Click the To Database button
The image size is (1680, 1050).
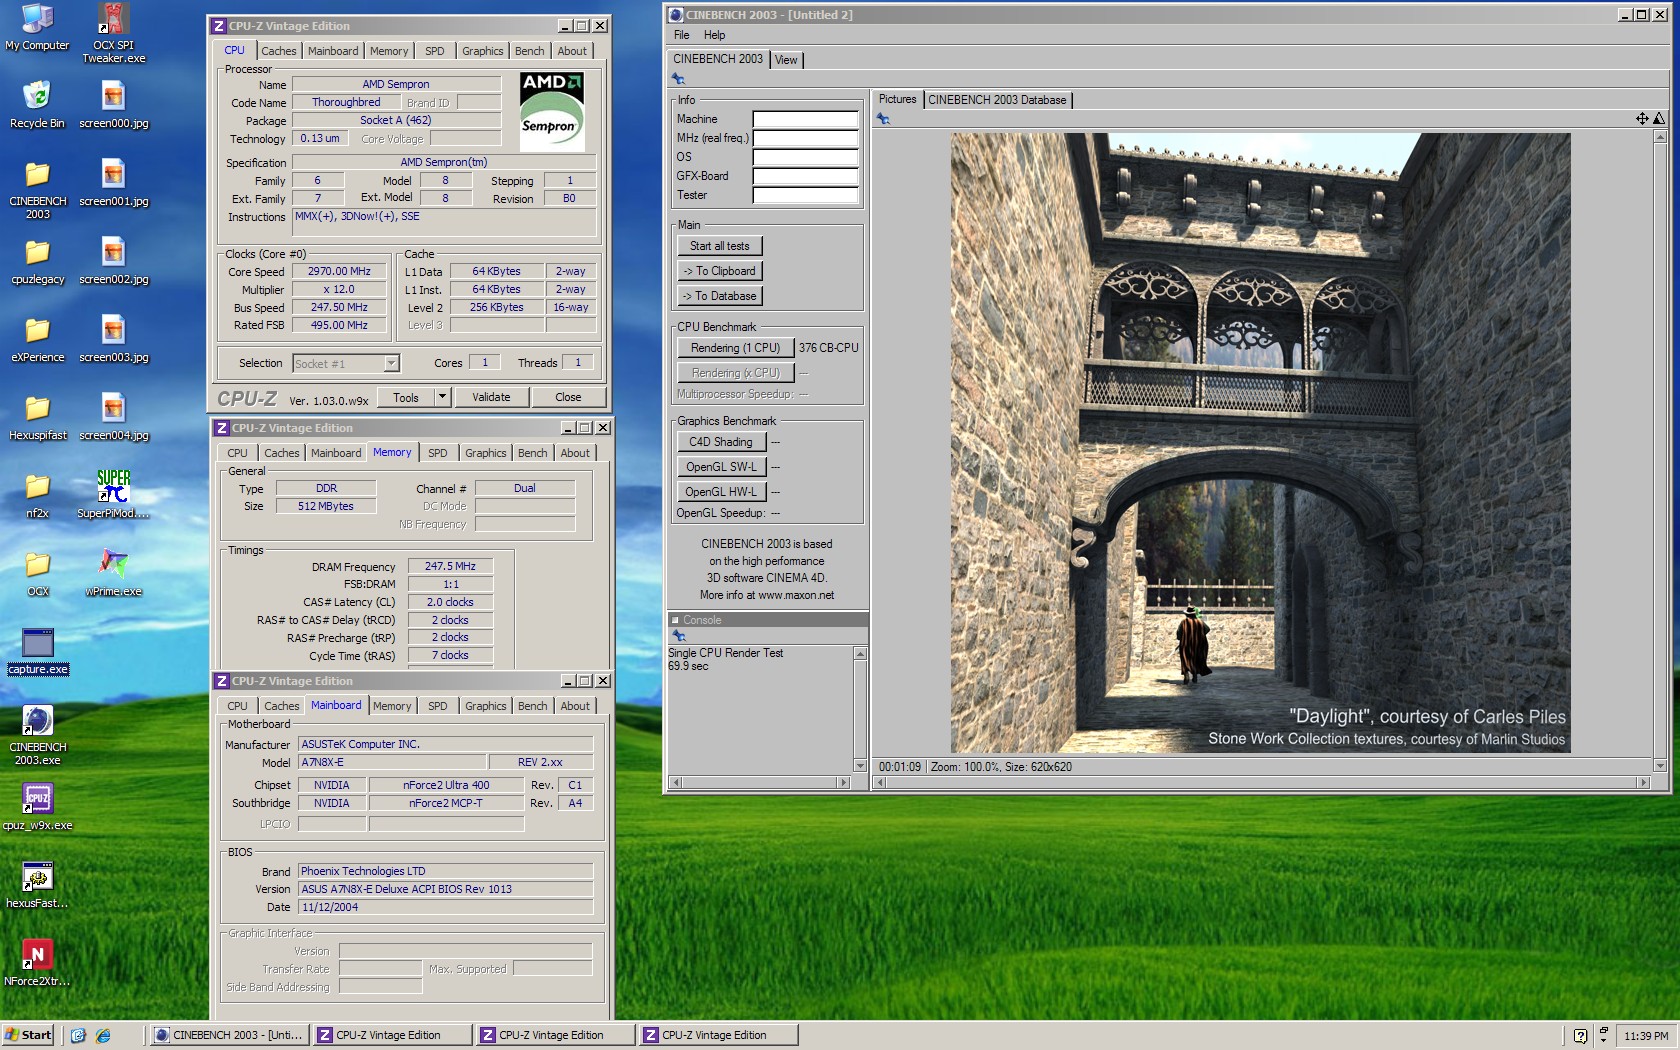720,296
